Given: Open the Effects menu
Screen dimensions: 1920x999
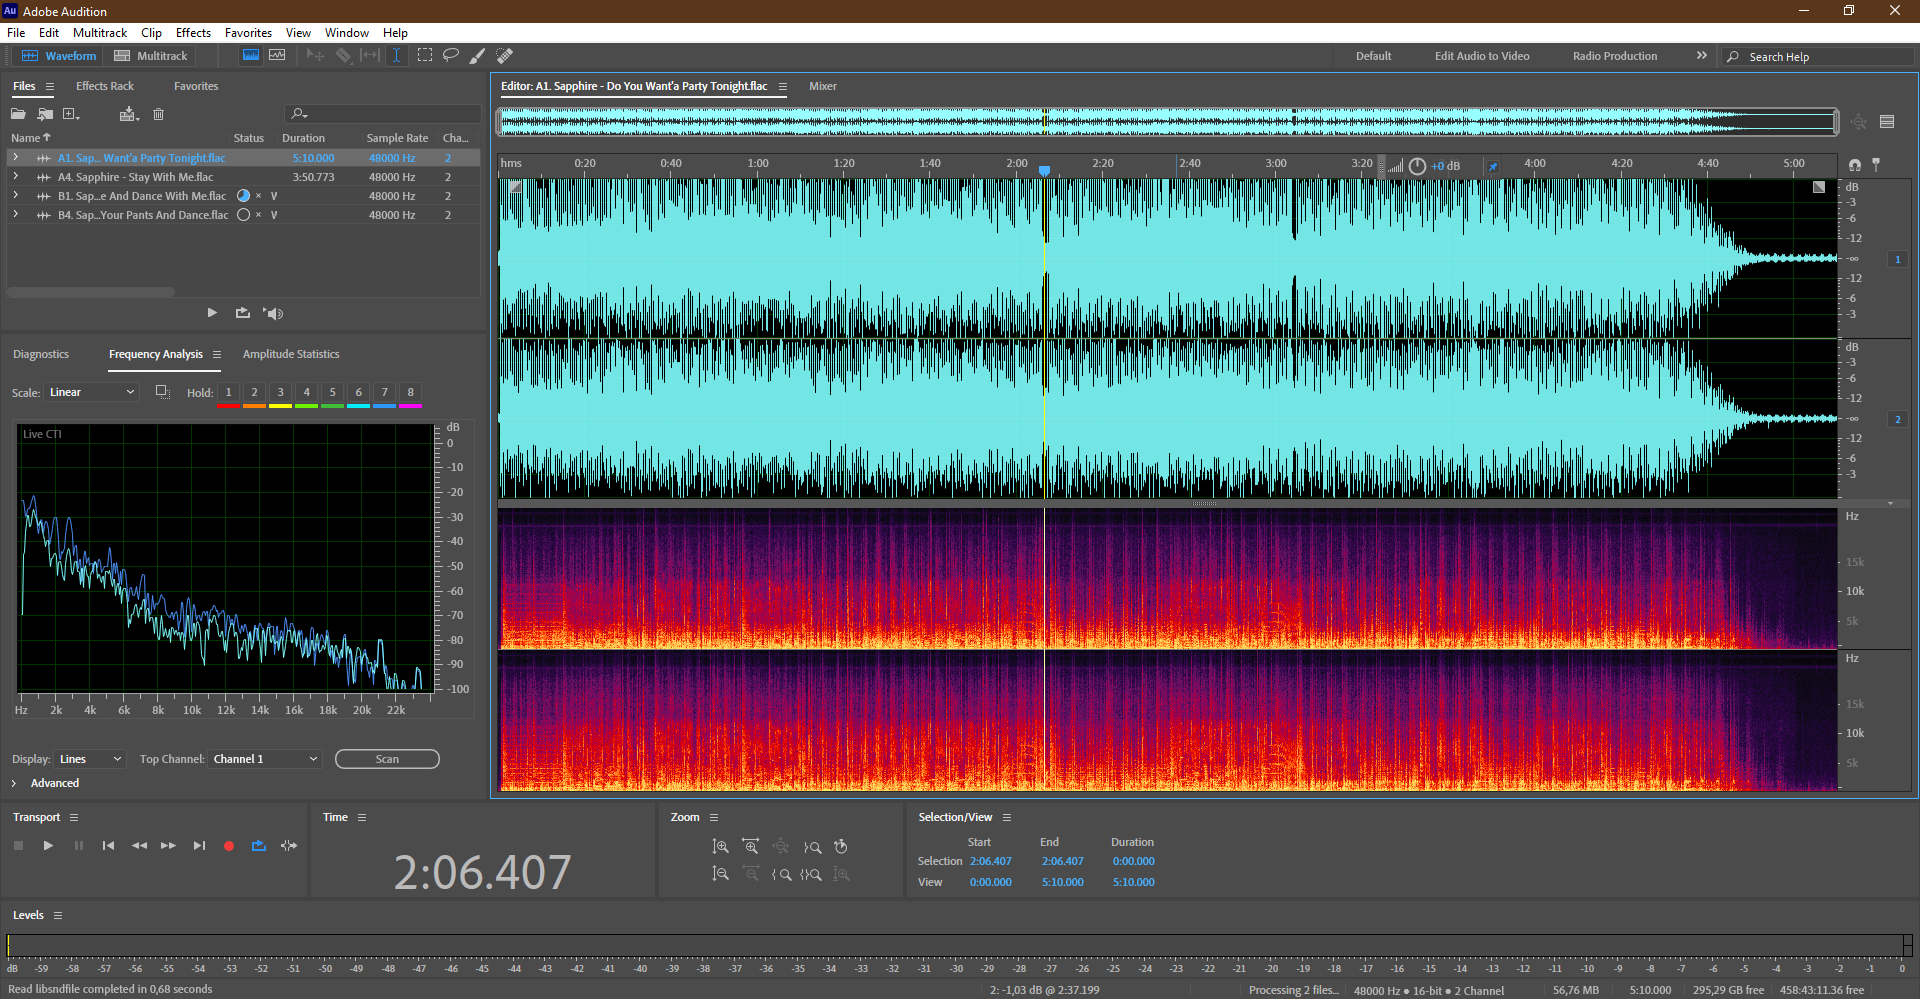Looking at the screenshot, I should [193, 33].
